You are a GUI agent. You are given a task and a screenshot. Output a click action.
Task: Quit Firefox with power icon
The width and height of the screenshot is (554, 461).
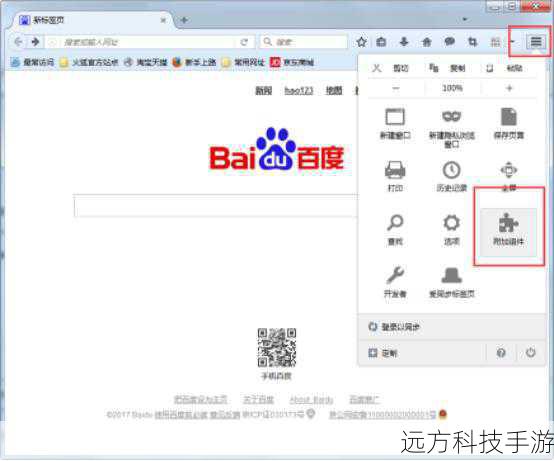click(x=530, y=353)
